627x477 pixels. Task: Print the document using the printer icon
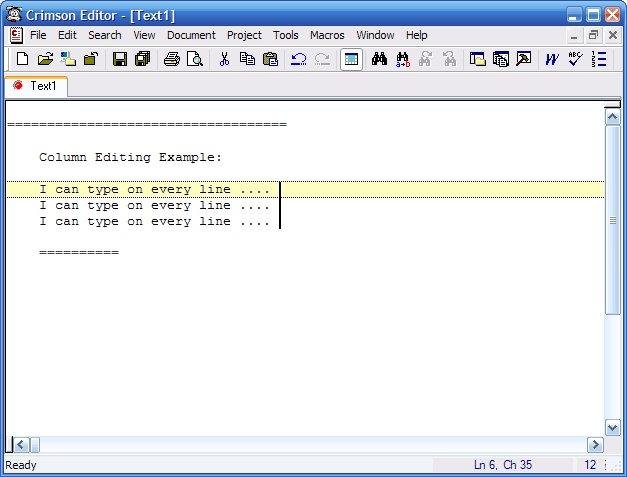pos(172,59)
